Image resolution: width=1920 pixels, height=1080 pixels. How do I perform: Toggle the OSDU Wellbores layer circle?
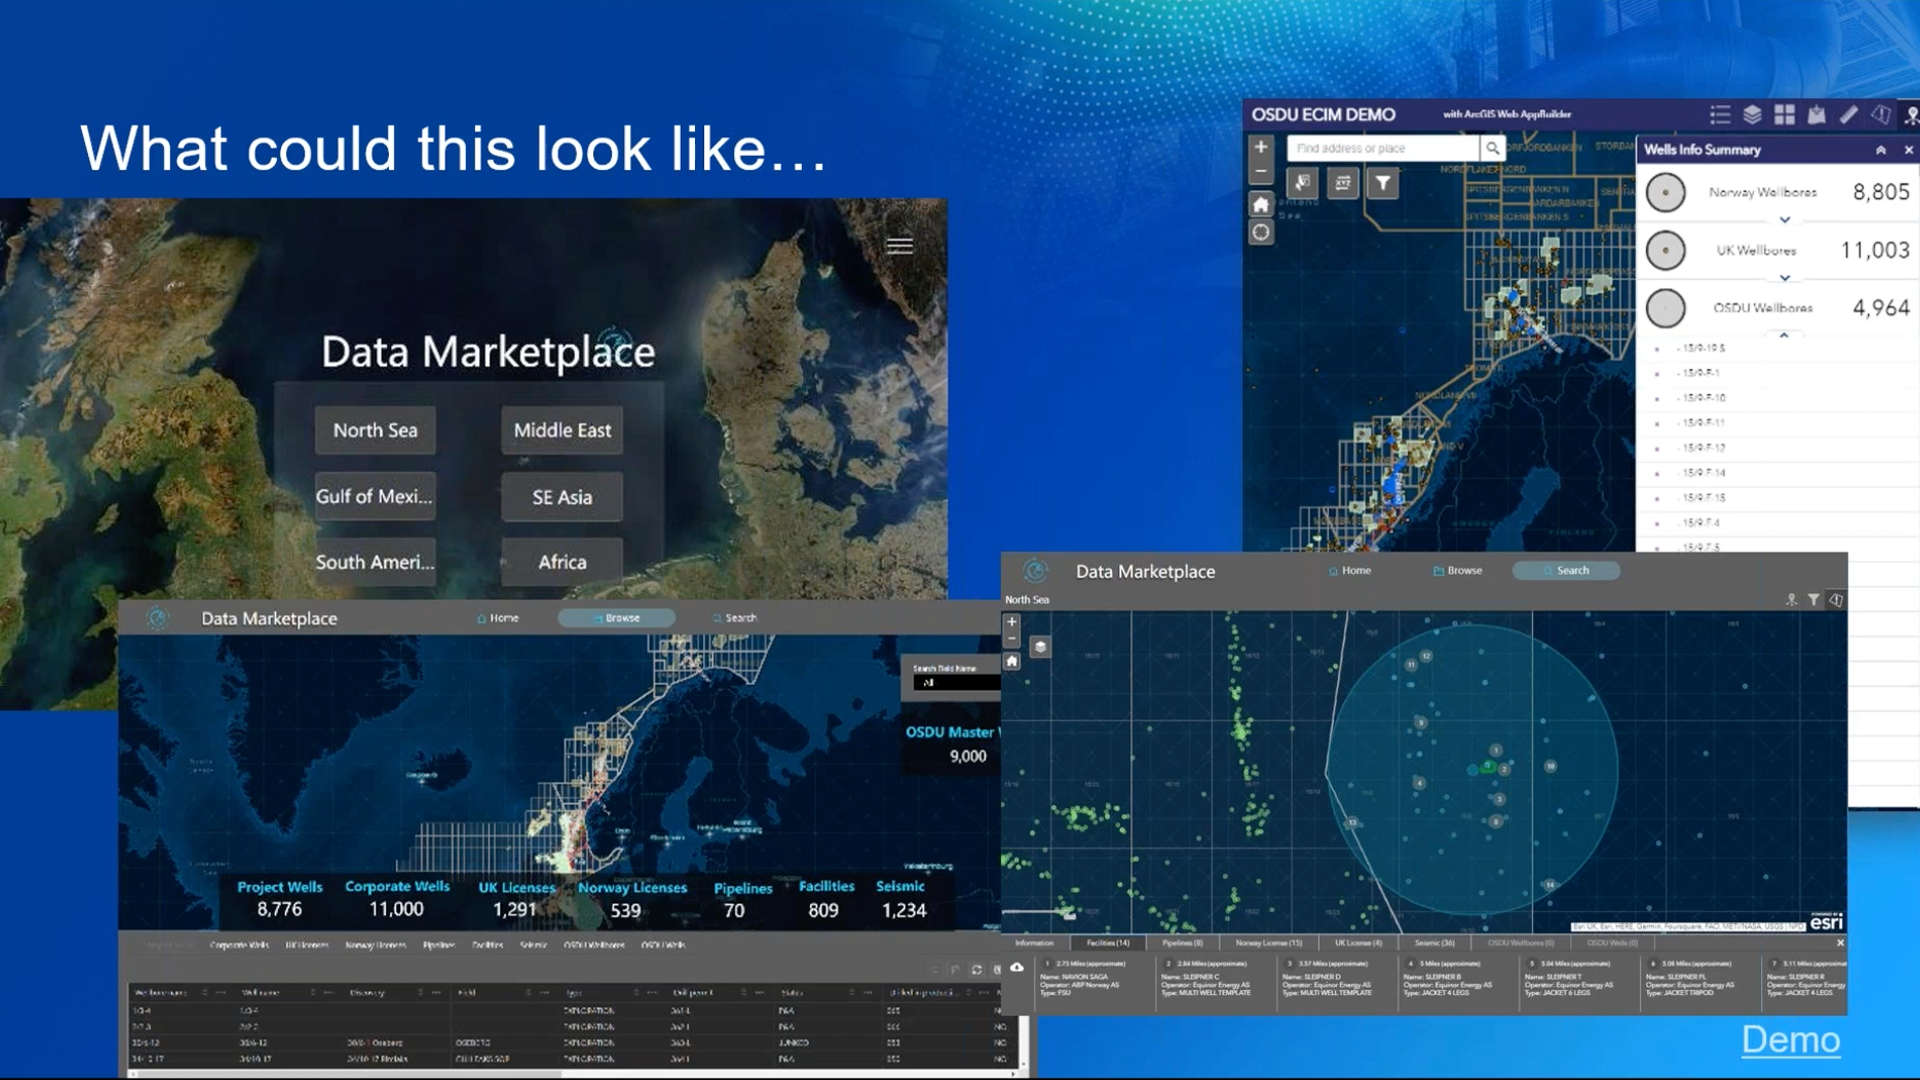point(1666,308)
